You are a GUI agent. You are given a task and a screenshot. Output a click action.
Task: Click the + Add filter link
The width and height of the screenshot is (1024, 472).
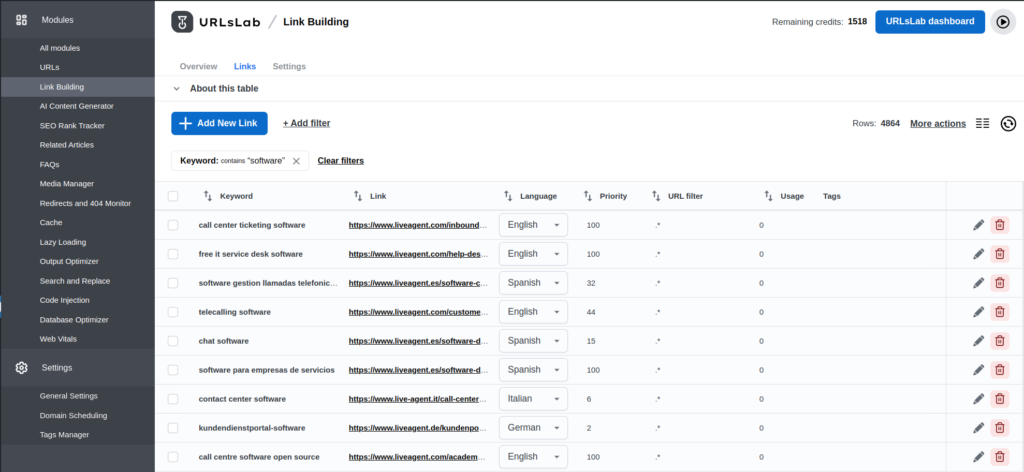(306, 123)
